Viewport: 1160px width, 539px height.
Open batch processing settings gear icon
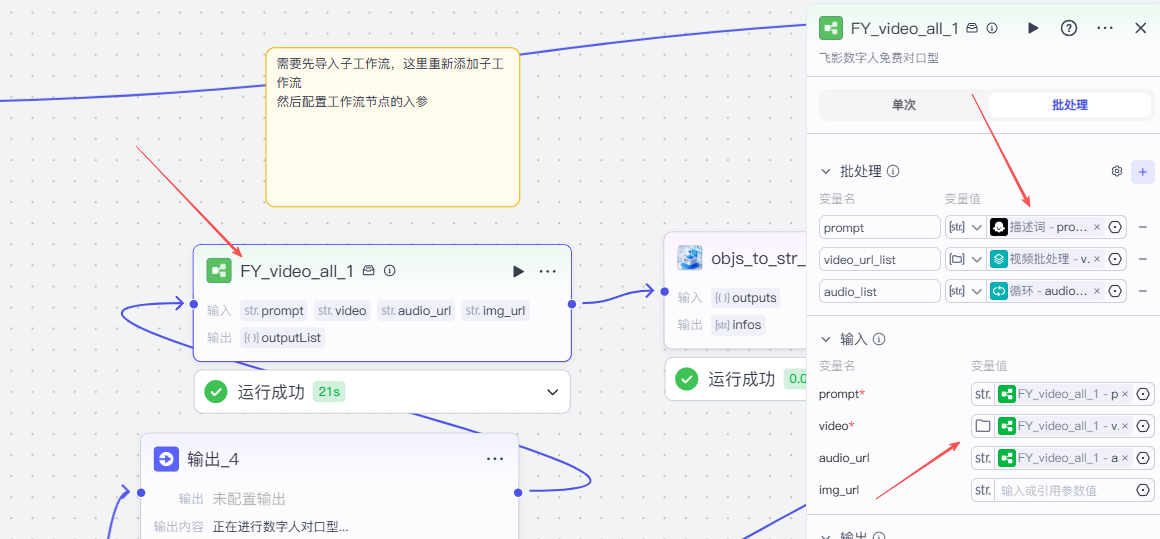click(x=1117, y=171)
